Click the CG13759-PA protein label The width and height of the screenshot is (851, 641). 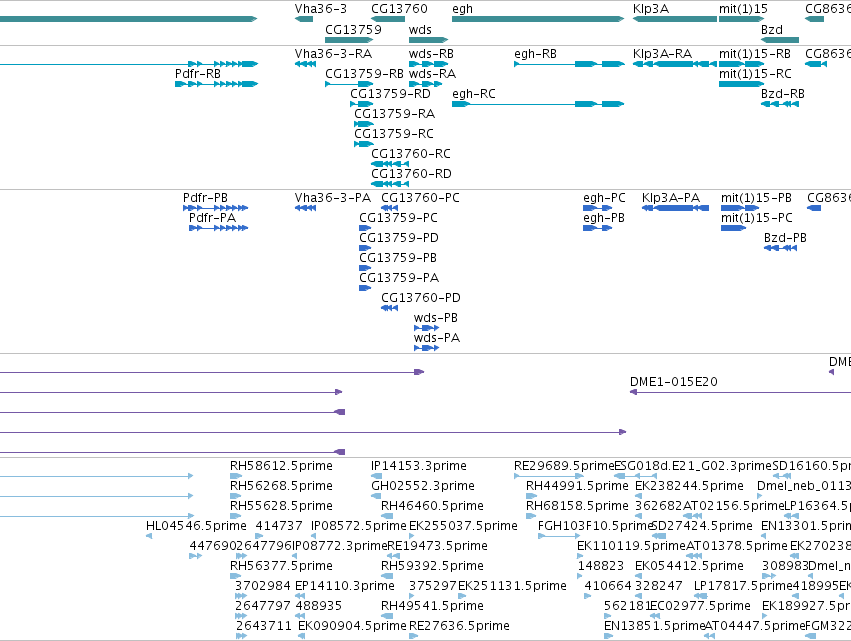pyautogui.click(x=399, y=278)
